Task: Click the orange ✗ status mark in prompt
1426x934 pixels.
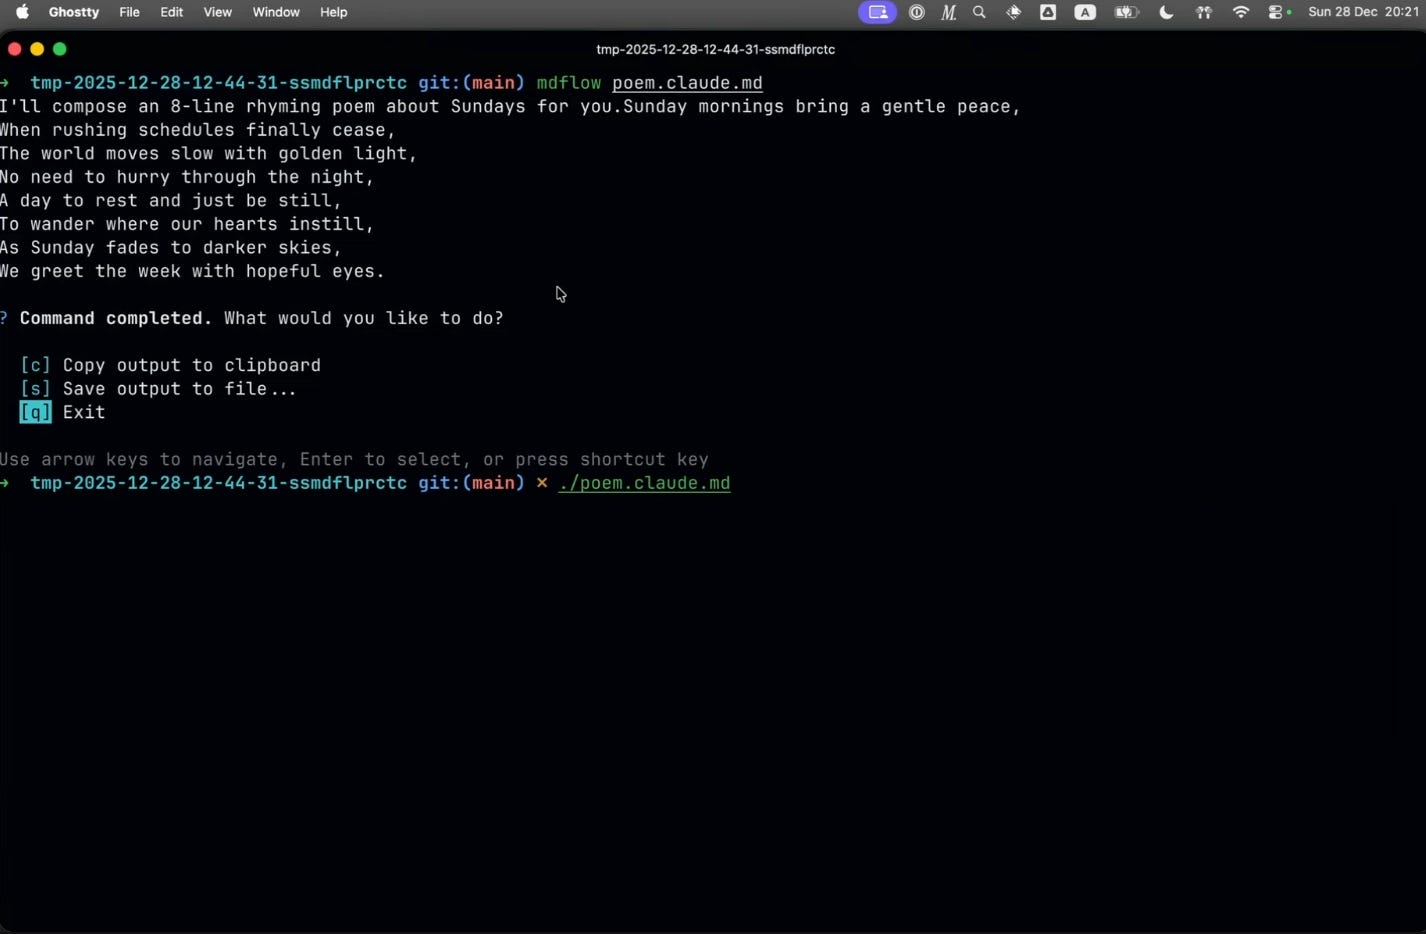Action: point(542,483)
